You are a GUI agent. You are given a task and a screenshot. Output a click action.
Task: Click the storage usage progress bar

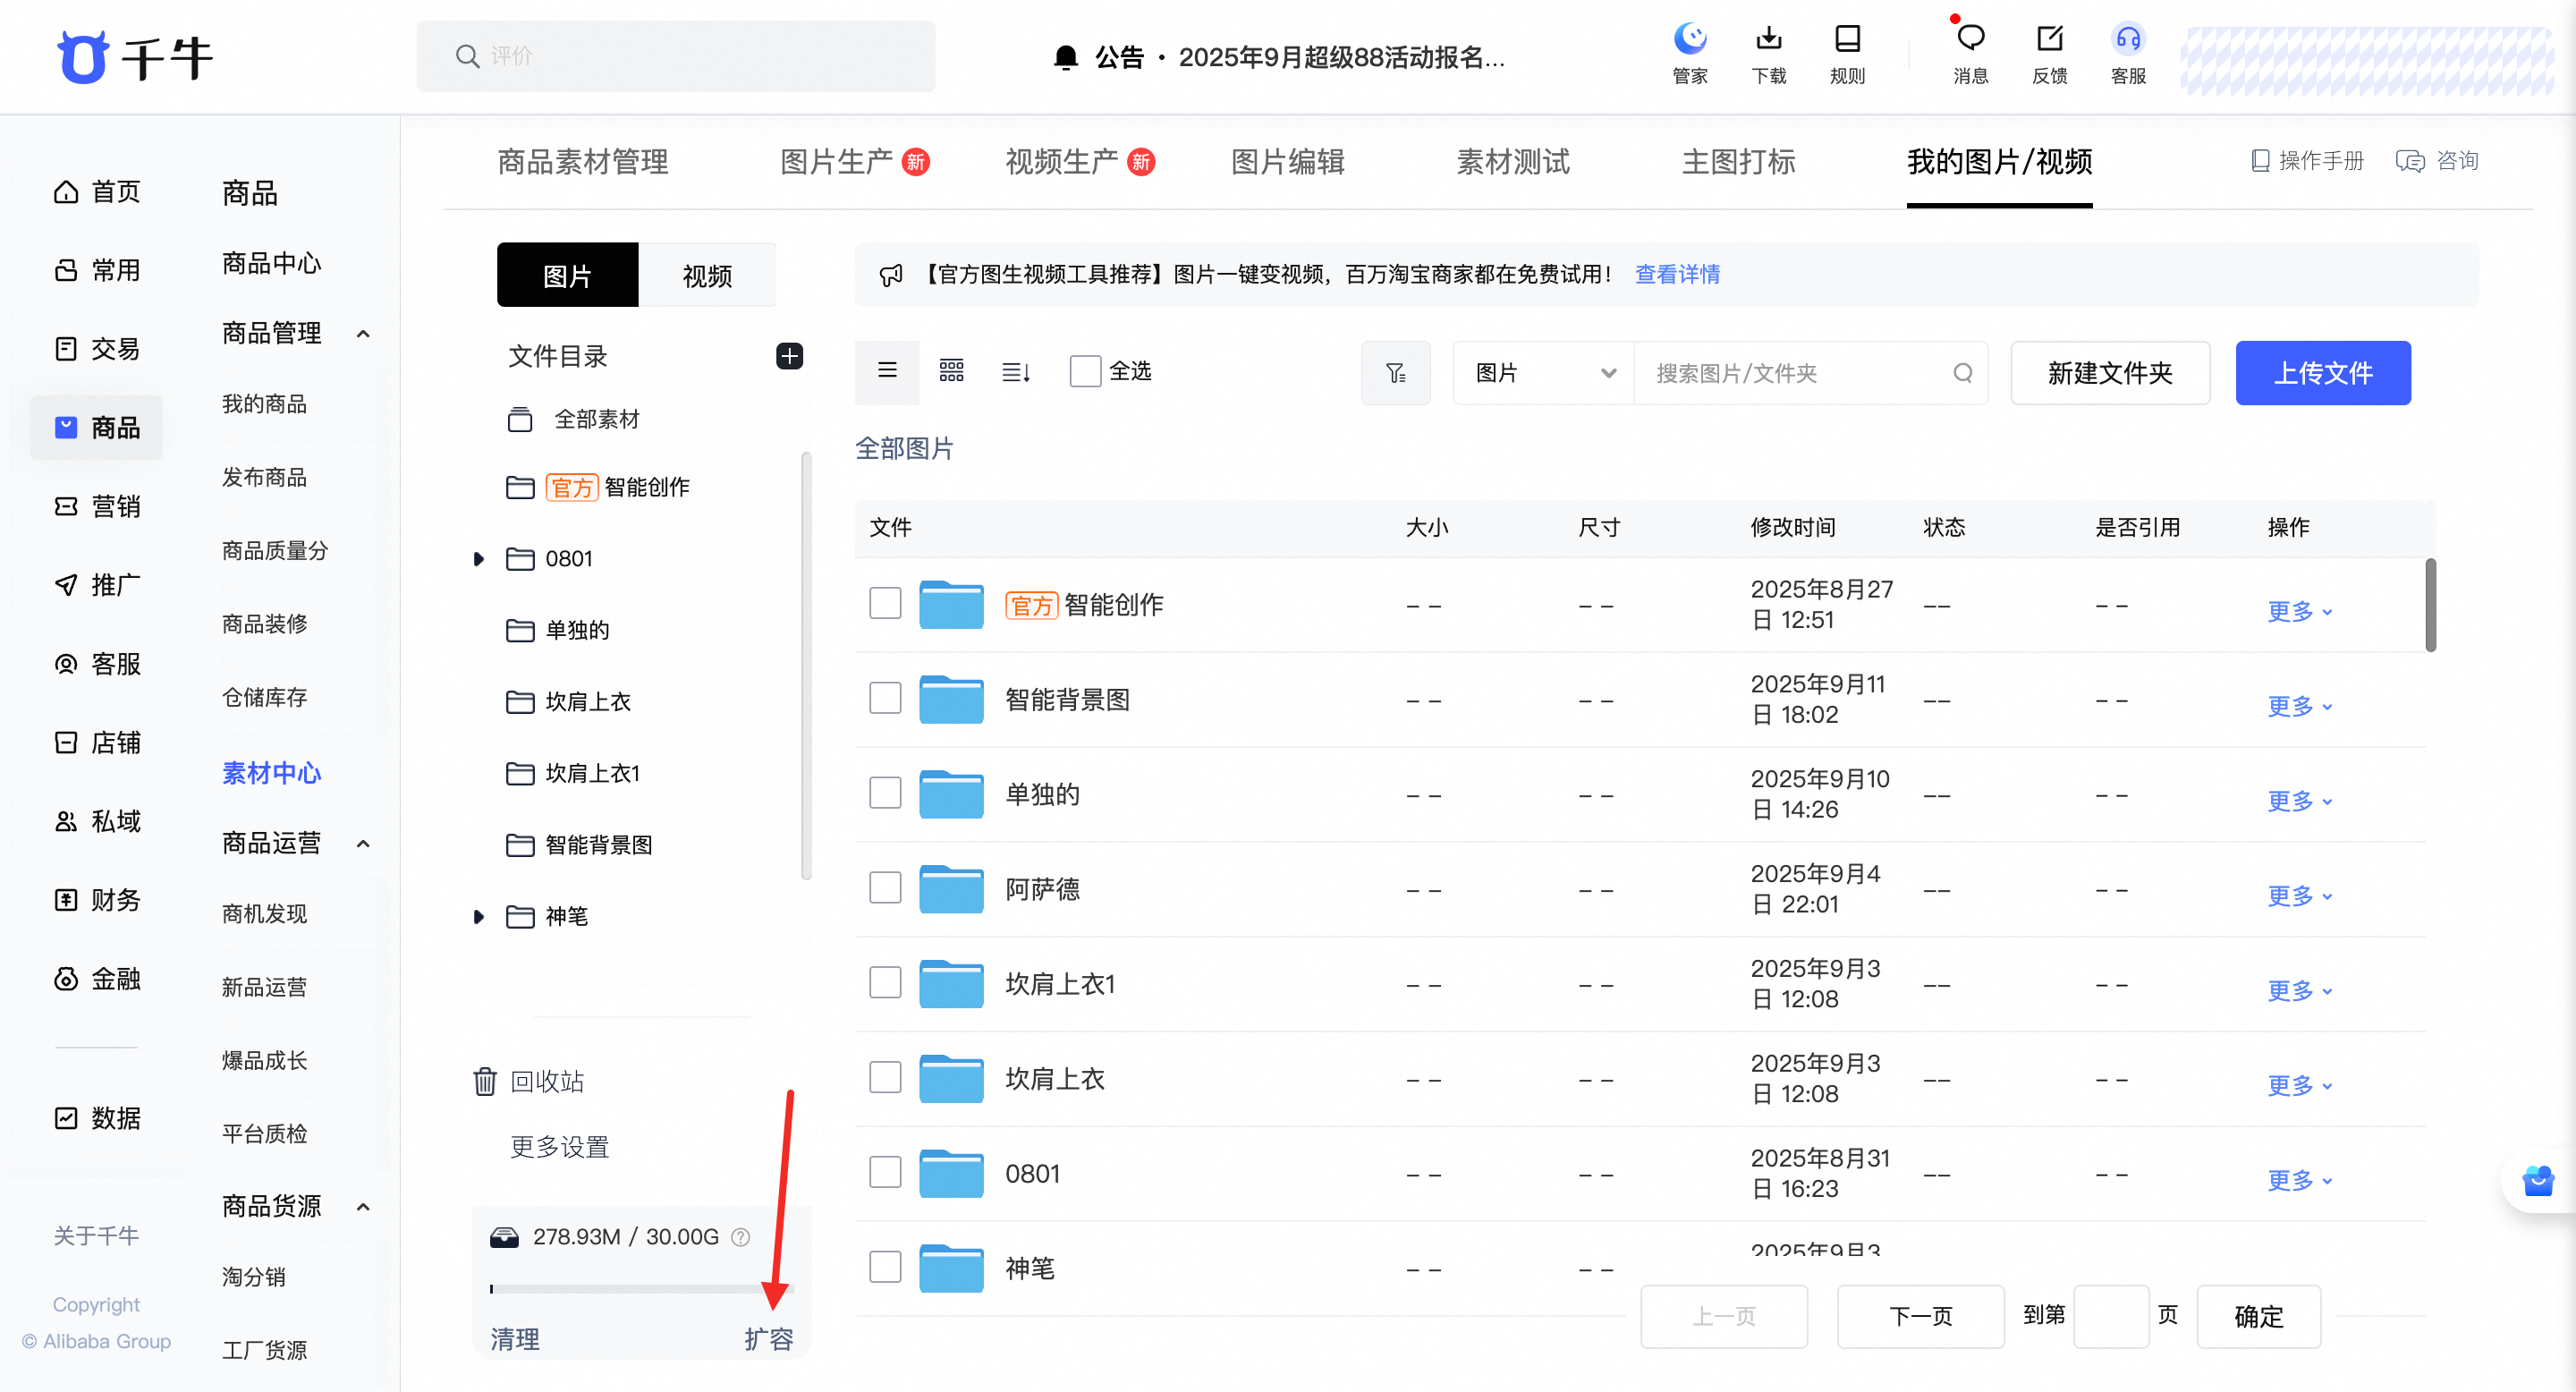641,1289
